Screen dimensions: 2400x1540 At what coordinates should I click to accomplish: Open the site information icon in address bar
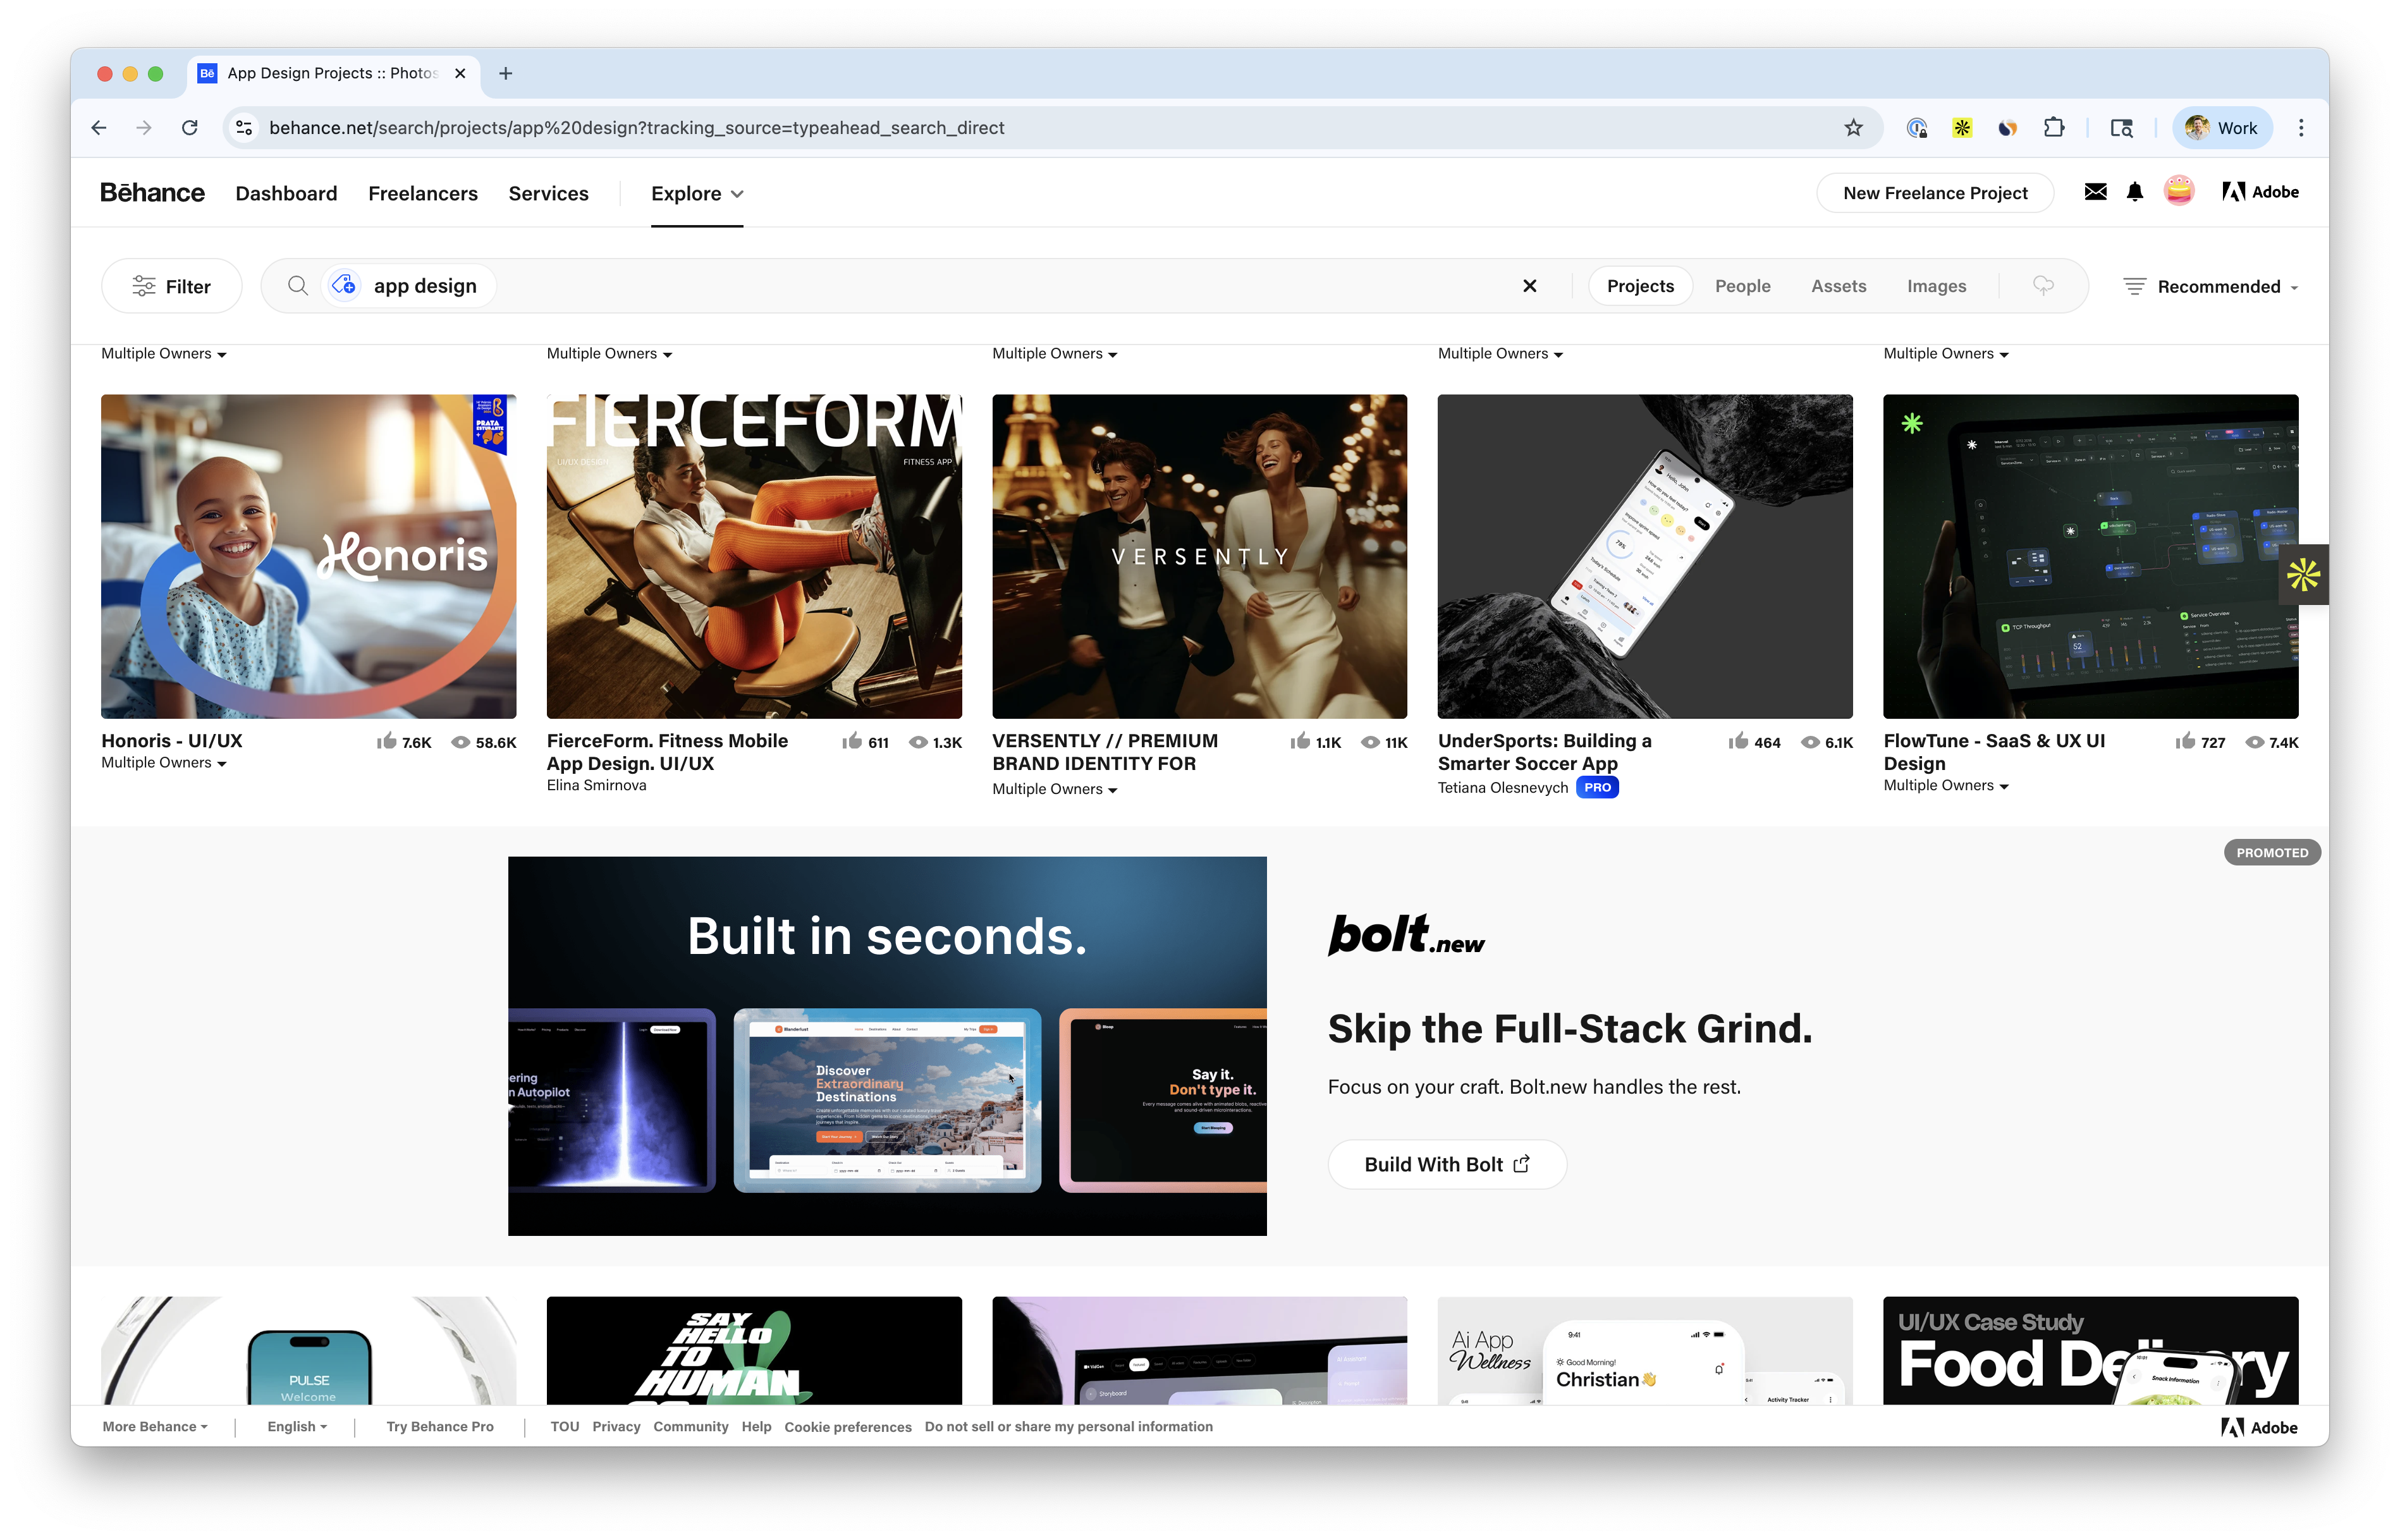[244, 128]
